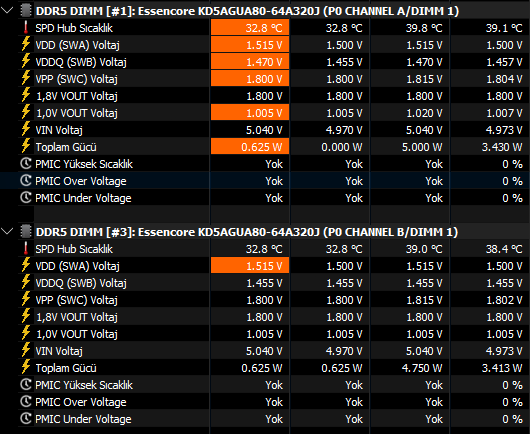The image size is (530, 434).
Task: Select DIMM #3 SPD Hub Sıcaklık label
Action: coord(74,249)
